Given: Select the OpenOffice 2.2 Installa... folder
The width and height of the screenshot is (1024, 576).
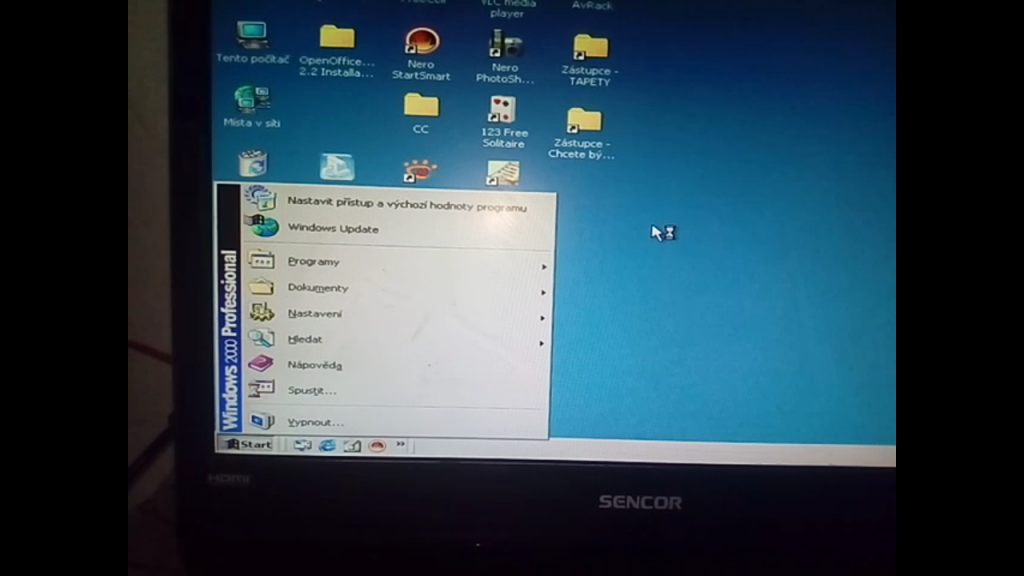Looking at the screenshot, I should pyautogui.click(x=337, y=51).
